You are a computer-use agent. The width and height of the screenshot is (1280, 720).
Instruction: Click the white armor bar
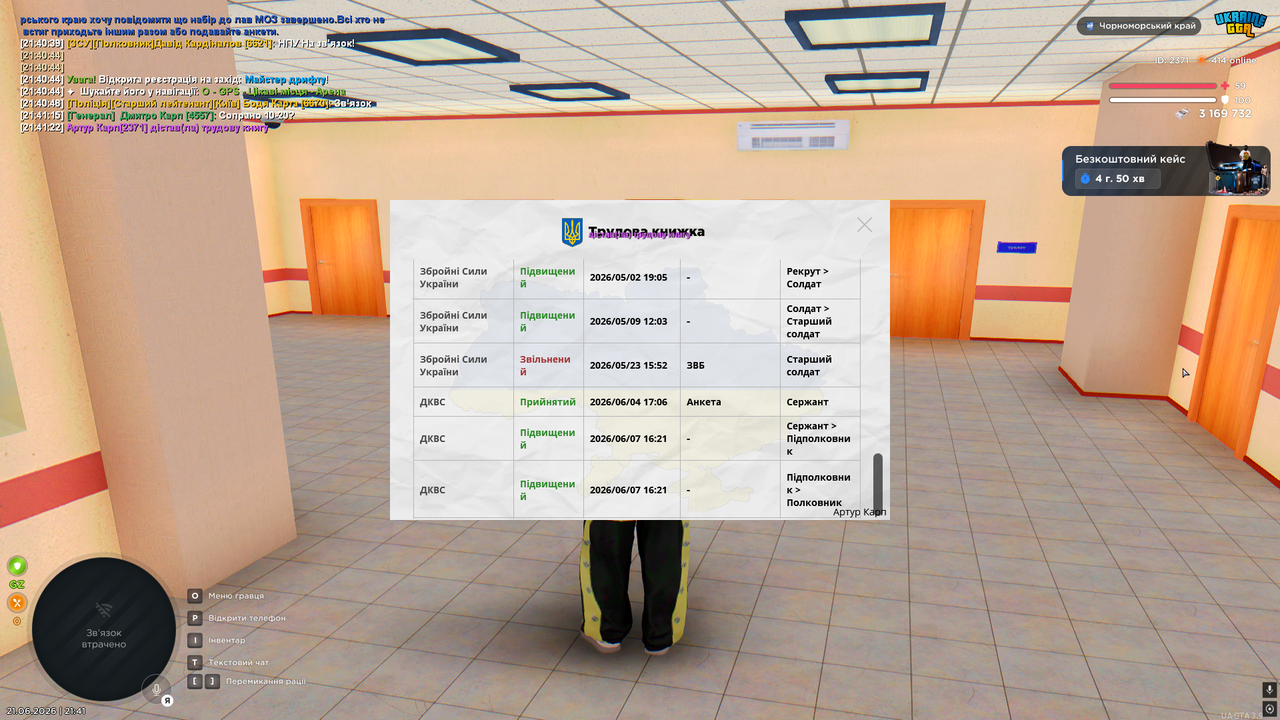click(x=1163, y=100)
